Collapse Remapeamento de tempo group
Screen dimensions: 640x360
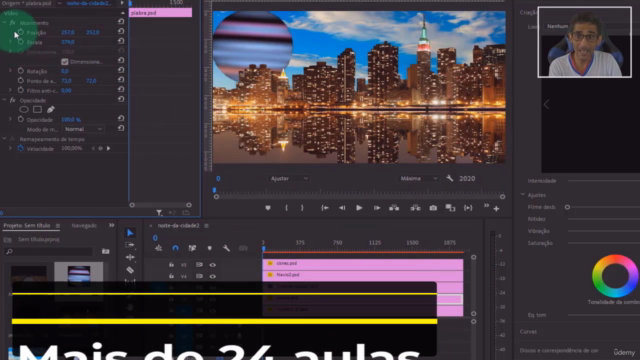click(4, 139)
